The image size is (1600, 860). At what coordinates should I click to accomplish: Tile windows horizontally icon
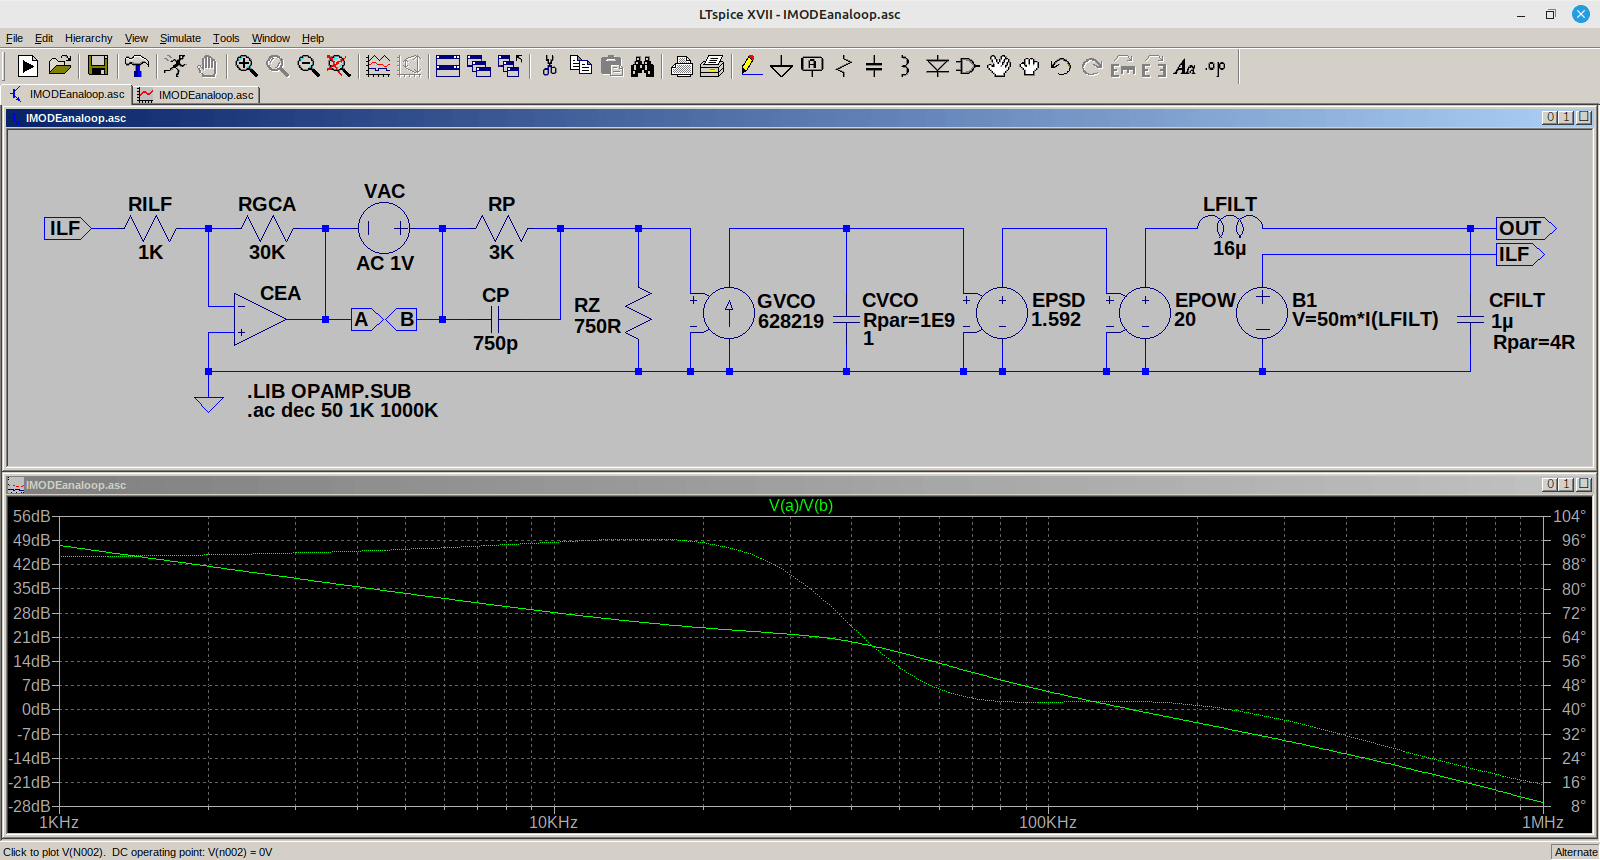448,66
